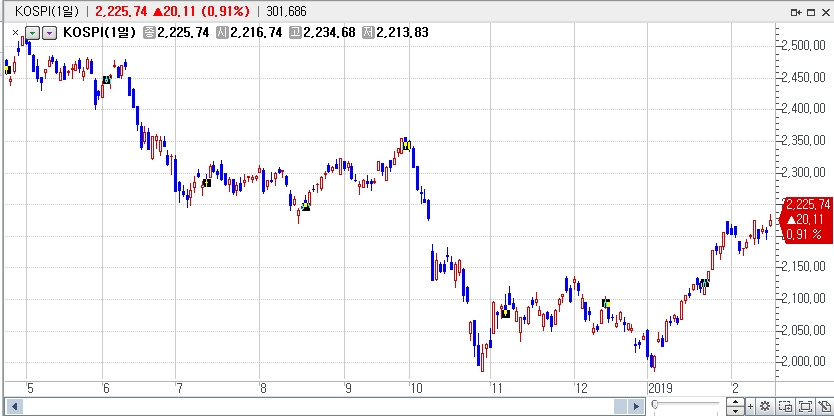
Task: Remove the KOSPI series using the small x
Action: click(x=15, y=32)
